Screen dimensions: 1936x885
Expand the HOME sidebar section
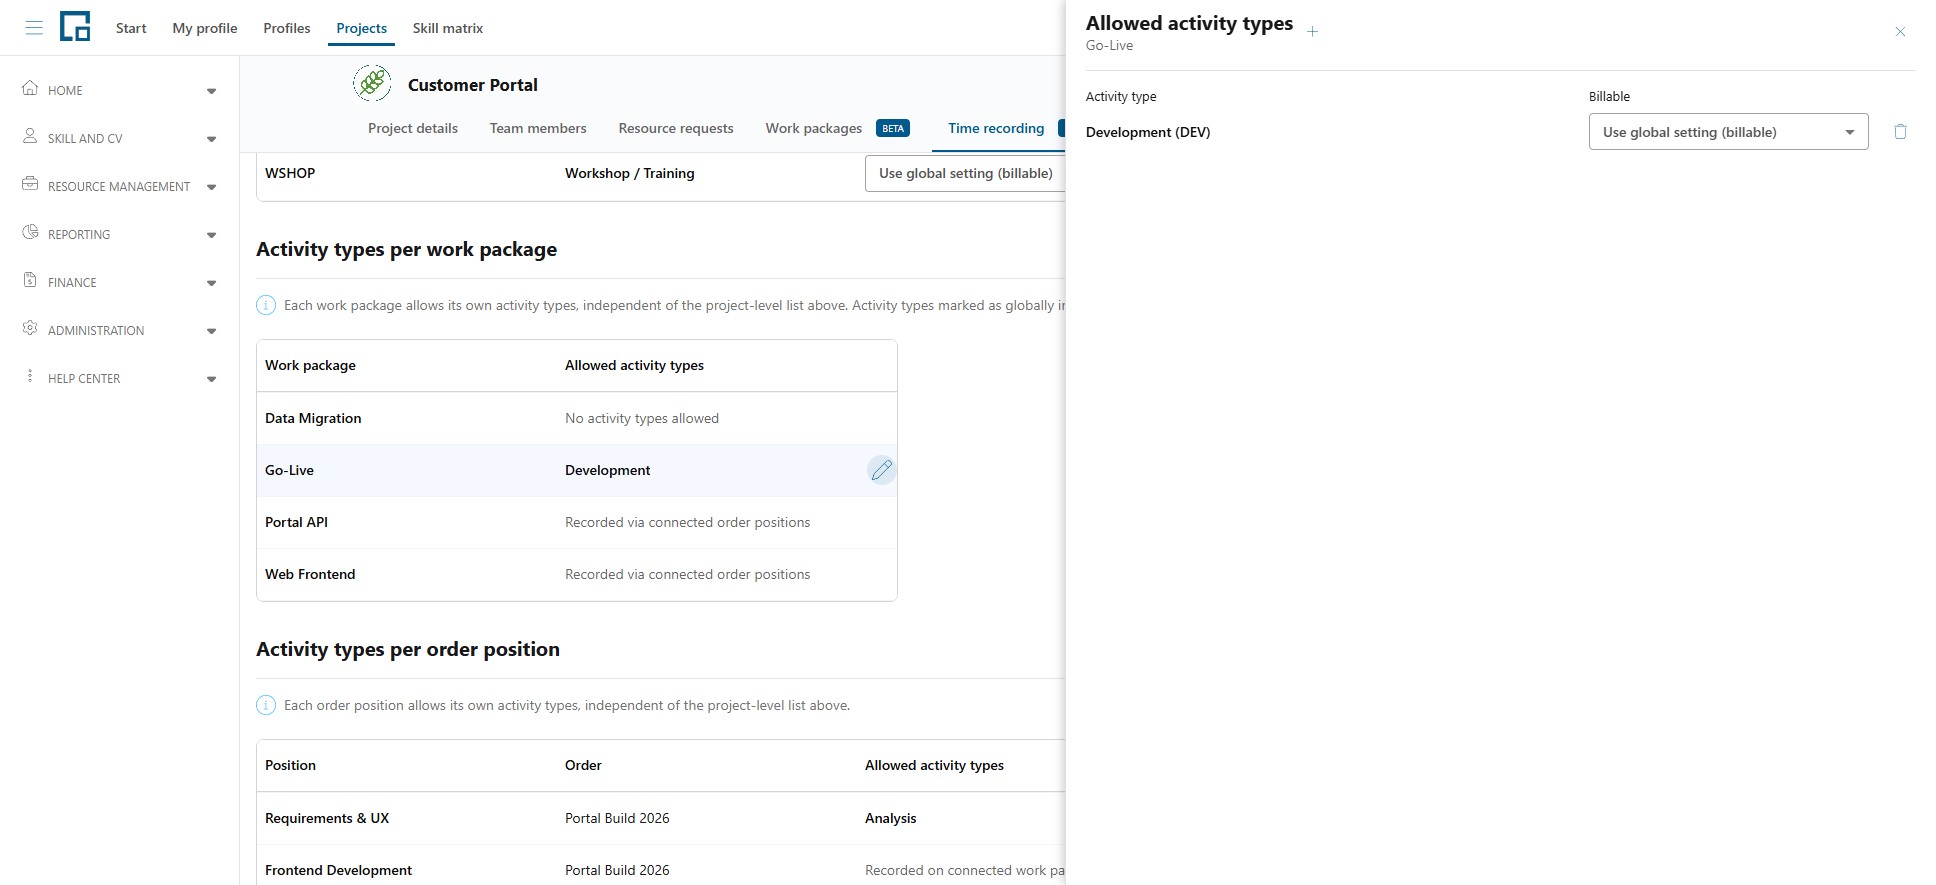point(211,91)
